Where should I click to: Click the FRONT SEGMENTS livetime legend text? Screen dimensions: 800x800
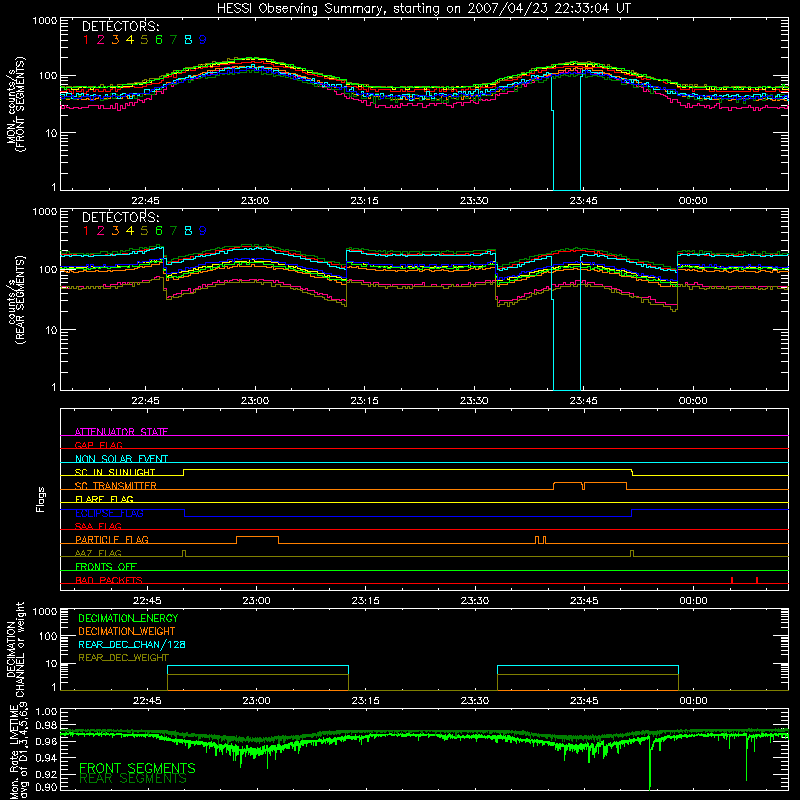coord(137,768)
